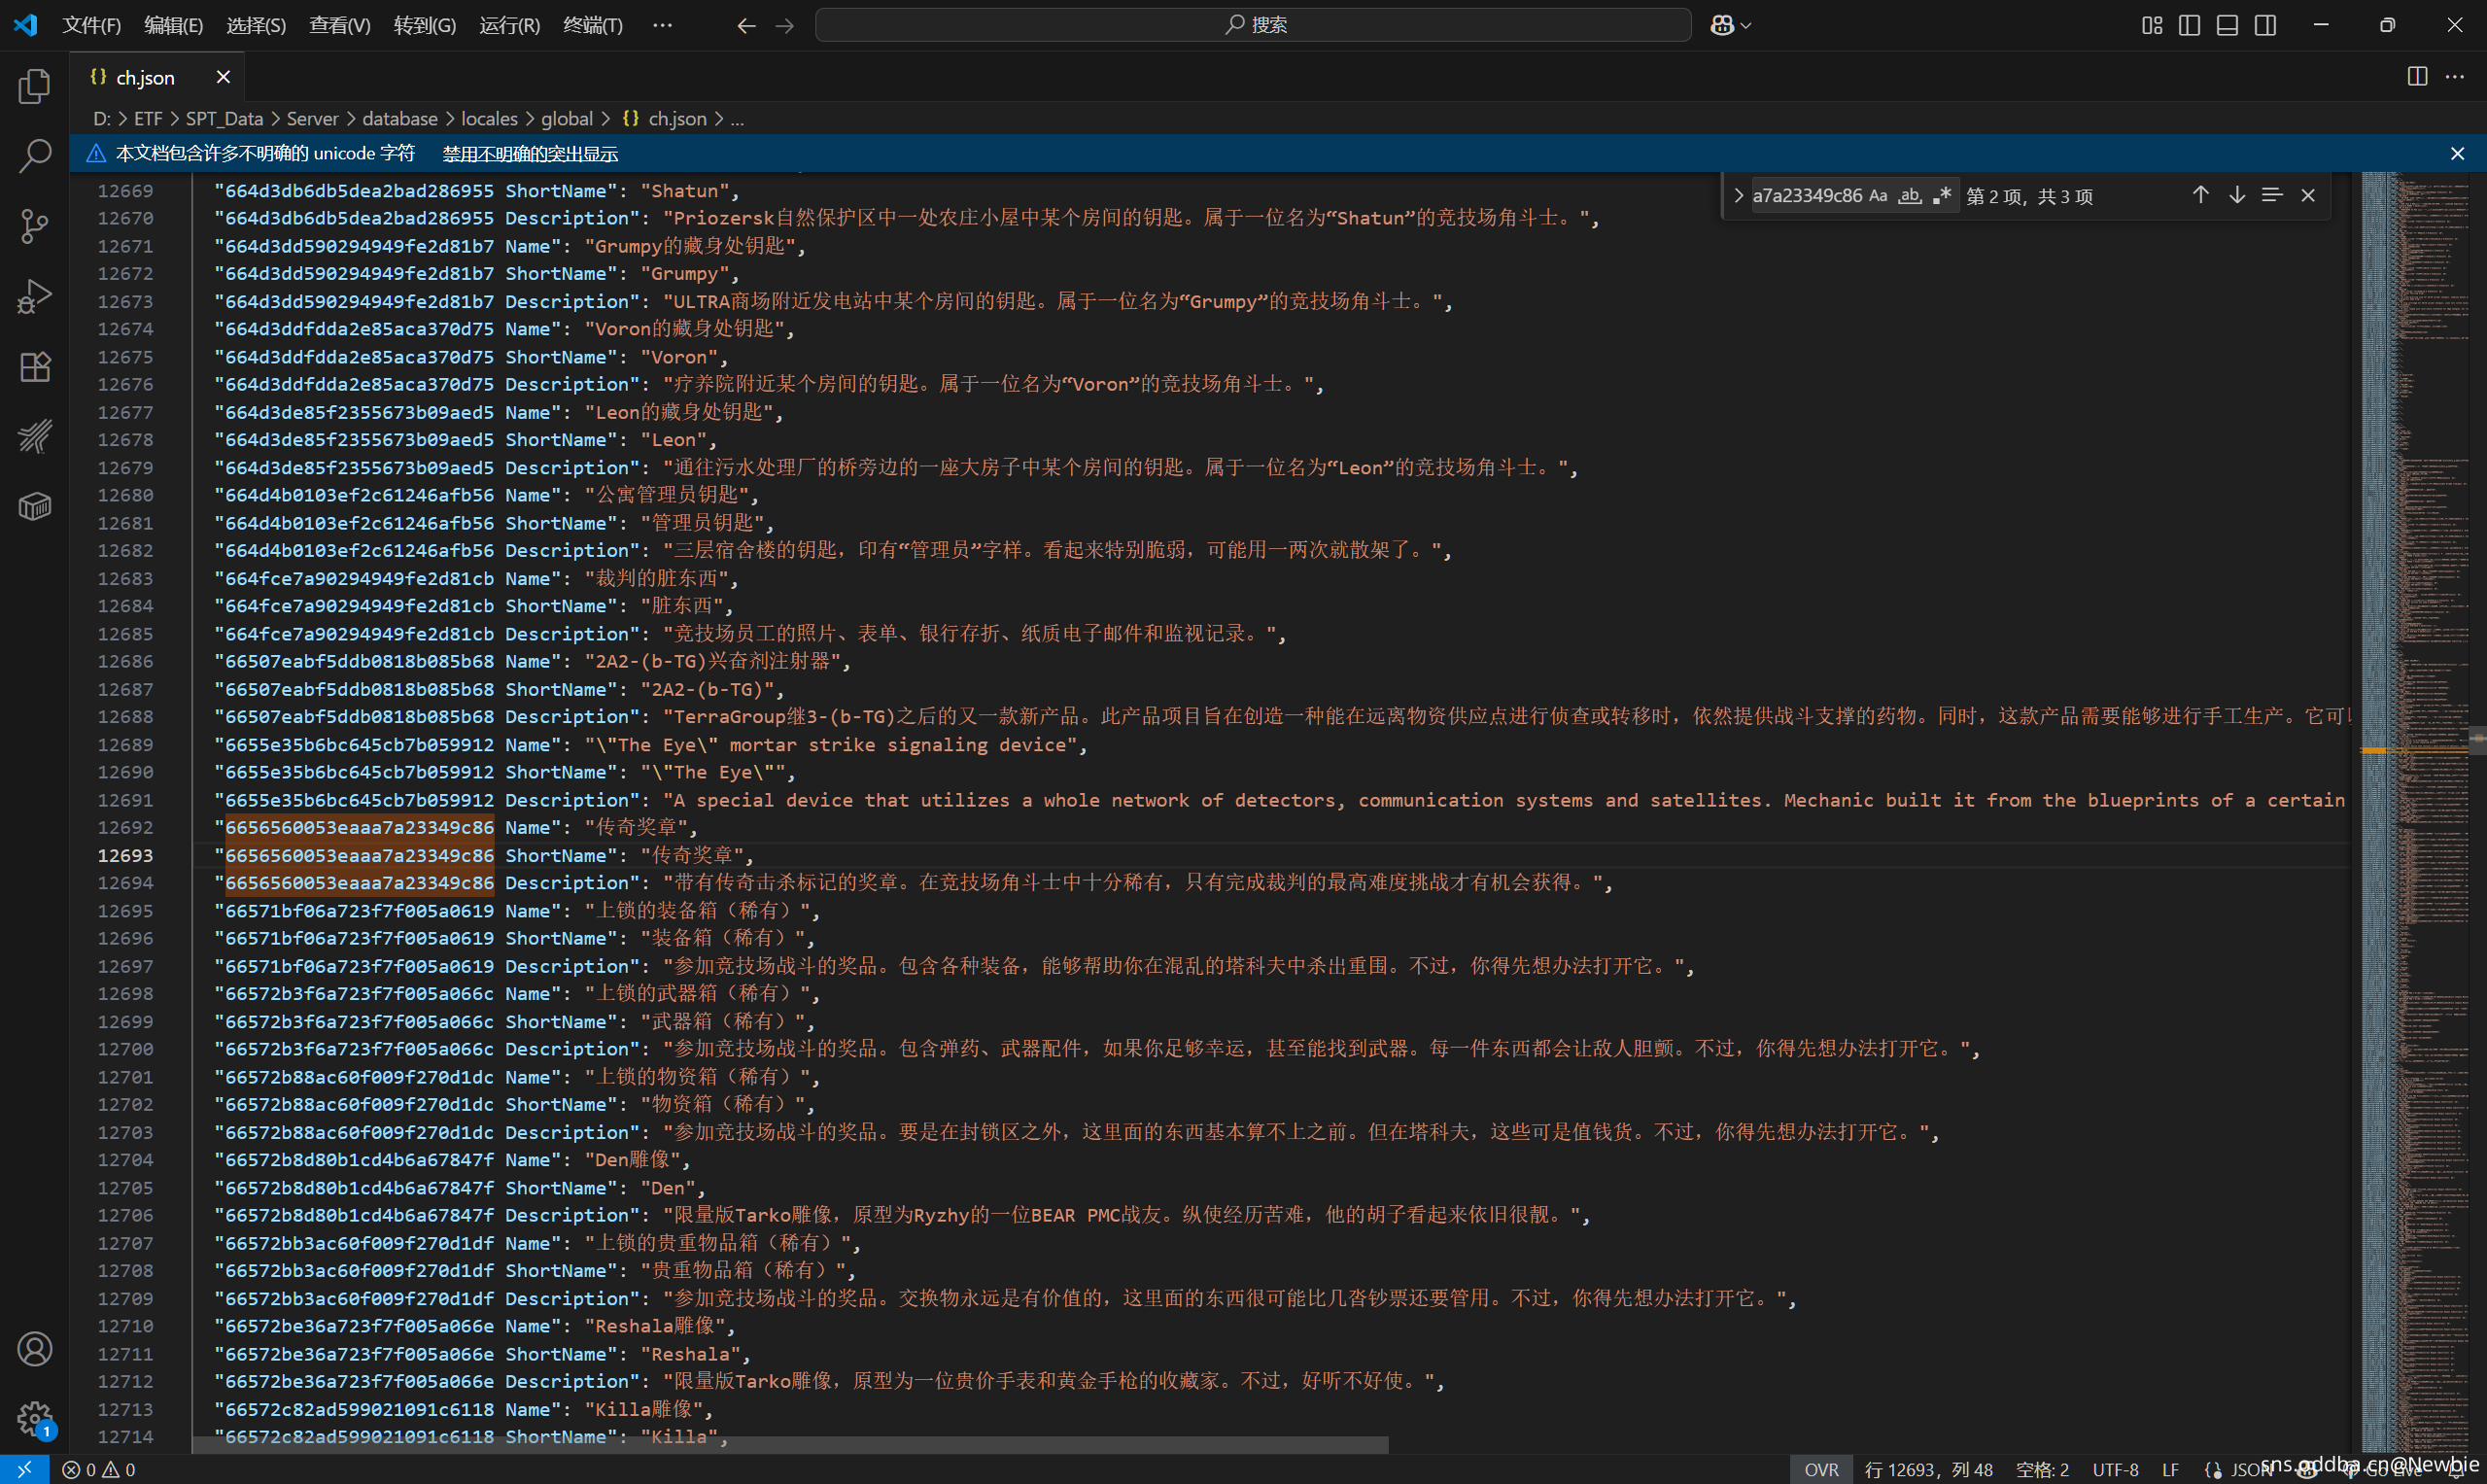This screenshot has height=1484, width=2487.
Task: Expand replace field in find widget
Action: (x=1738, y=195)
